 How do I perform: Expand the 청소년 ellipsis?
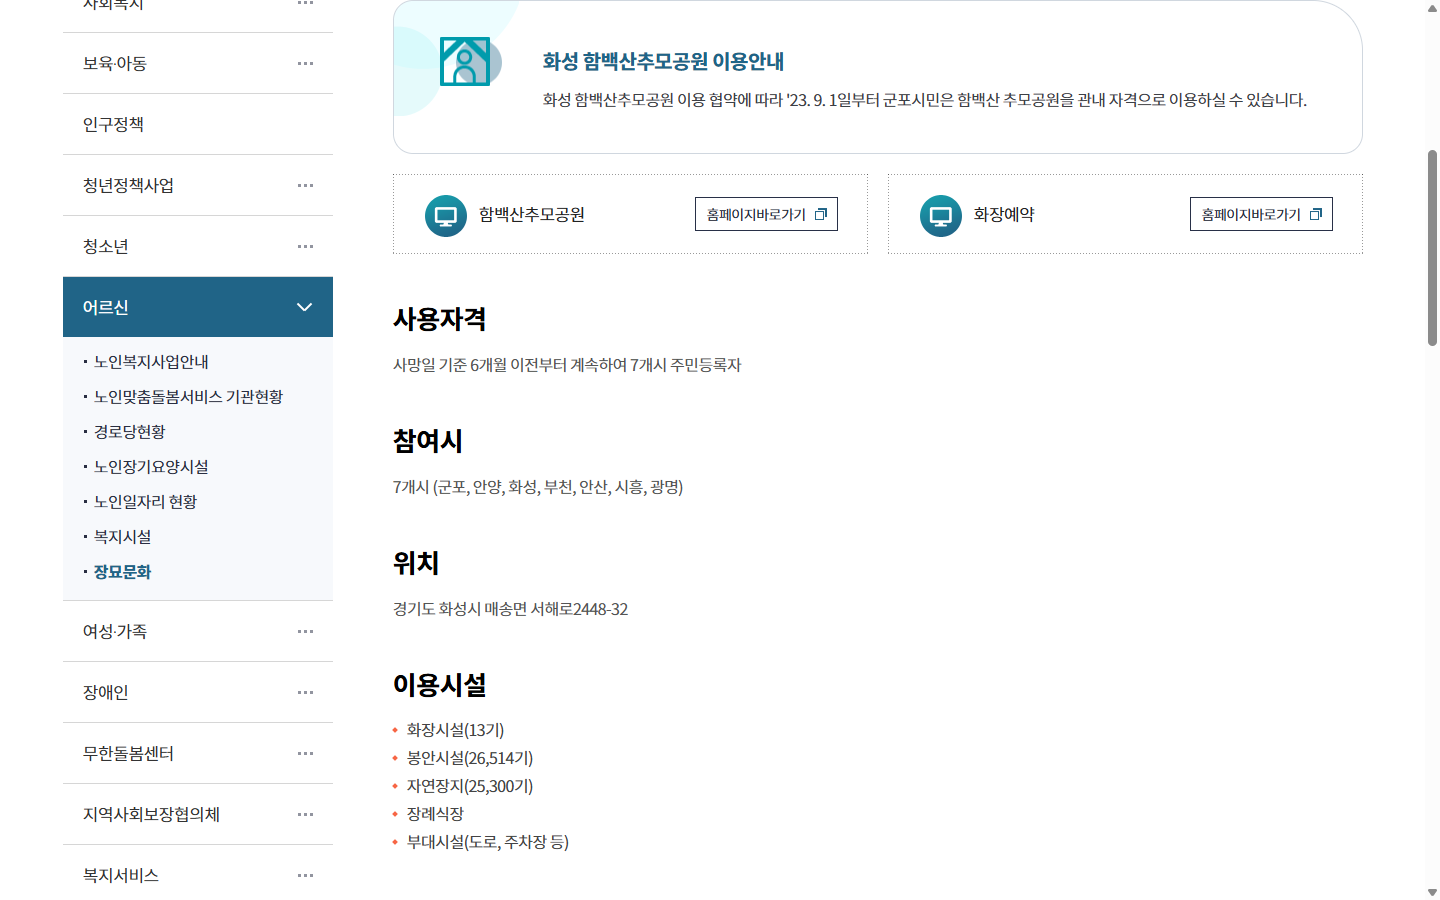click(305, 246)
